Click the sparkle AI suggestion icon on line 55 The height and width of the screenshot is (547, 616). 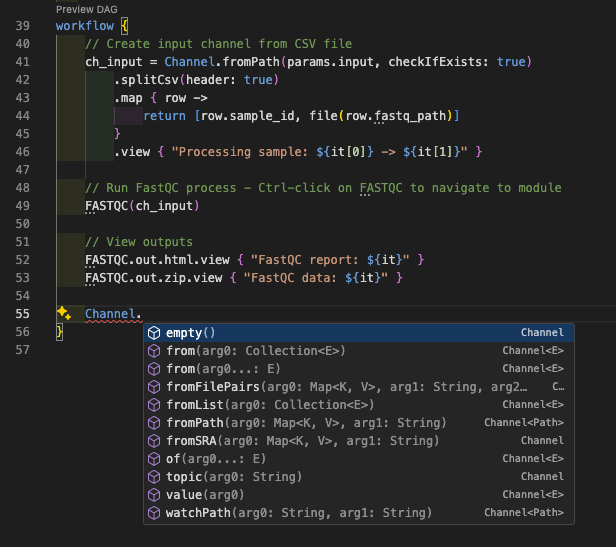[x=63, y=314]
